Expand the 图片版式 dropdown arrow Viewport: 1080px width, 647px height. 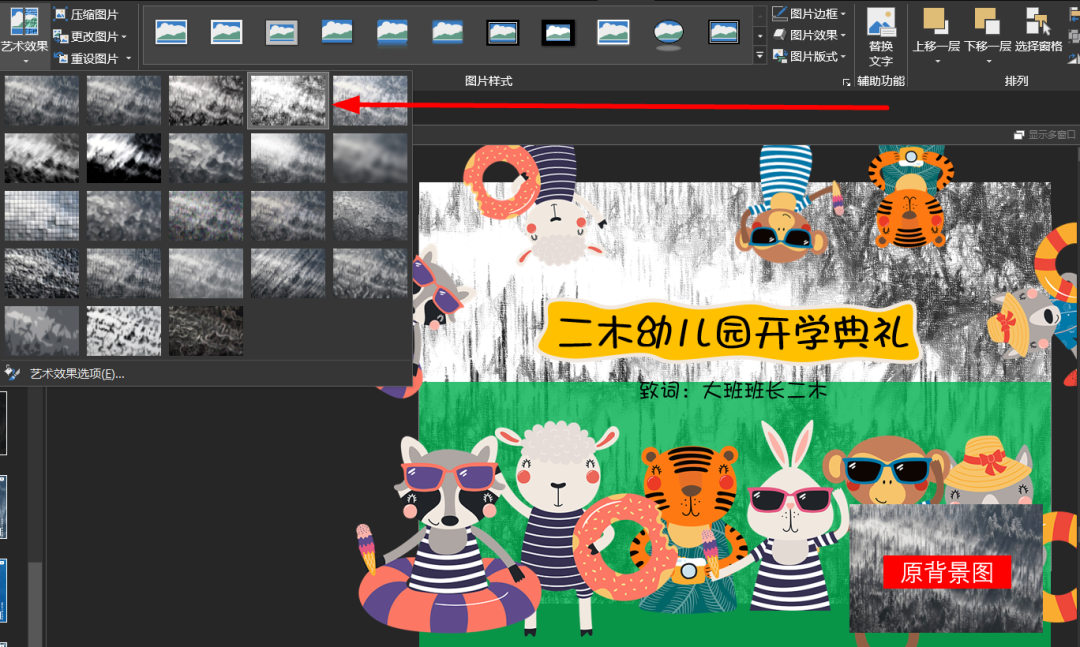pos(843,57)
